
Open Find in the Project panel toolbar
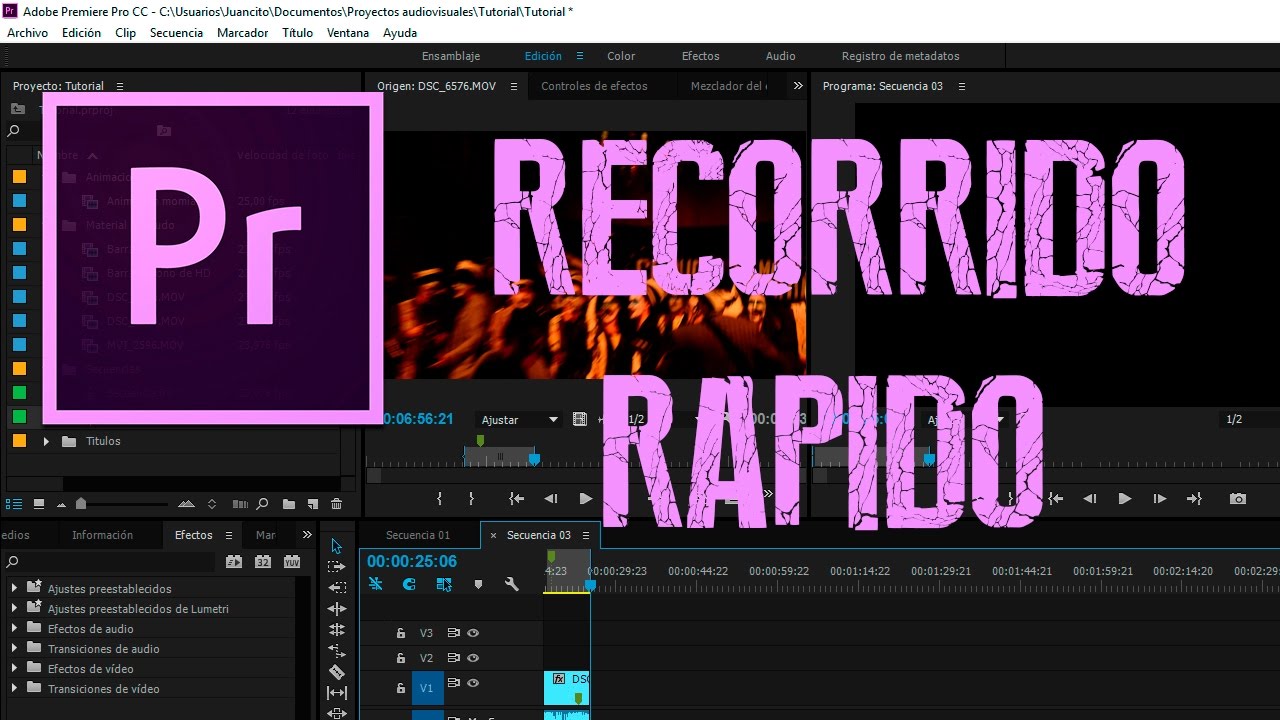(x=263, y=504)
